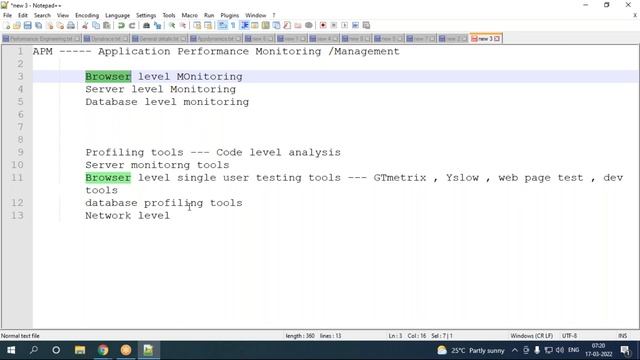Click the Zoom In toolbar icon

[x=172, y=25]
